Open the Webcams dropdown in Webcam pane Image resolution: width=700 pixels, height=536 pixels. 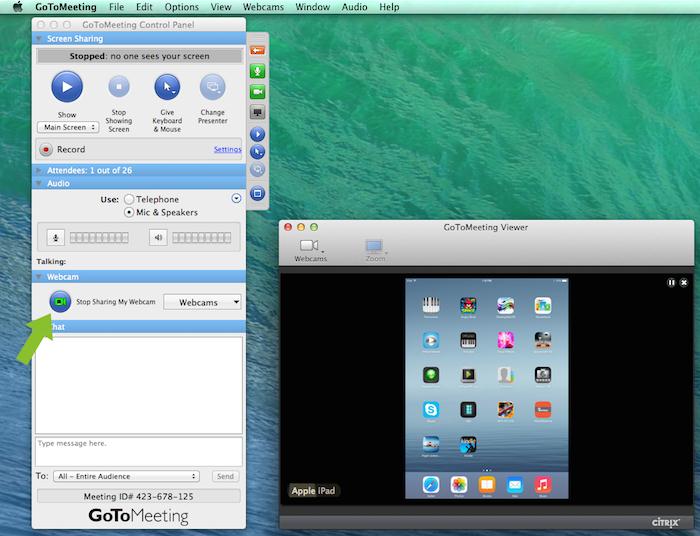(x=203, y=302)
